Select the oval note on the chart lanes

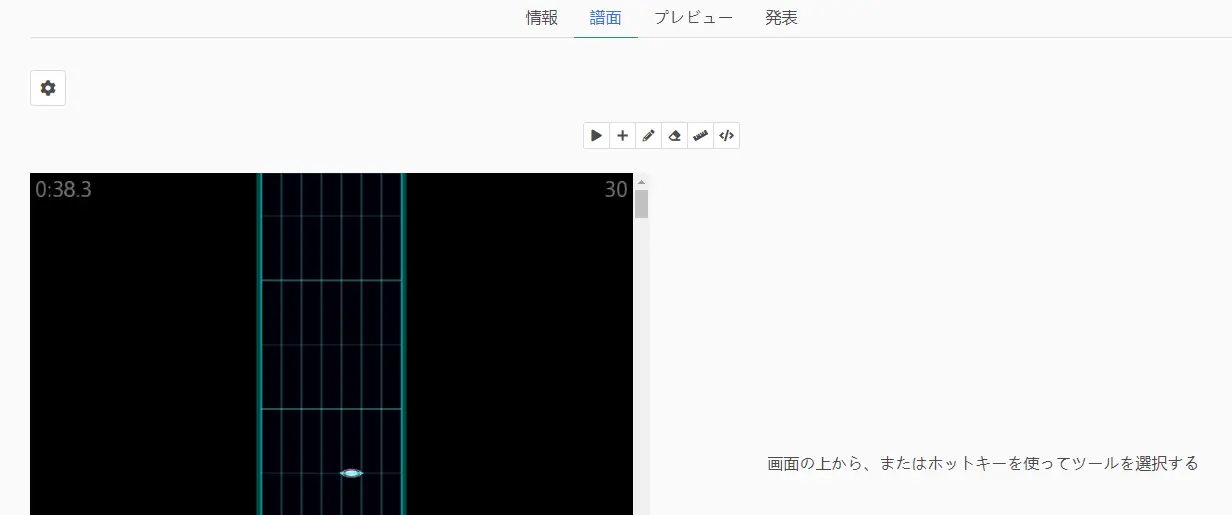pos(351,473)
